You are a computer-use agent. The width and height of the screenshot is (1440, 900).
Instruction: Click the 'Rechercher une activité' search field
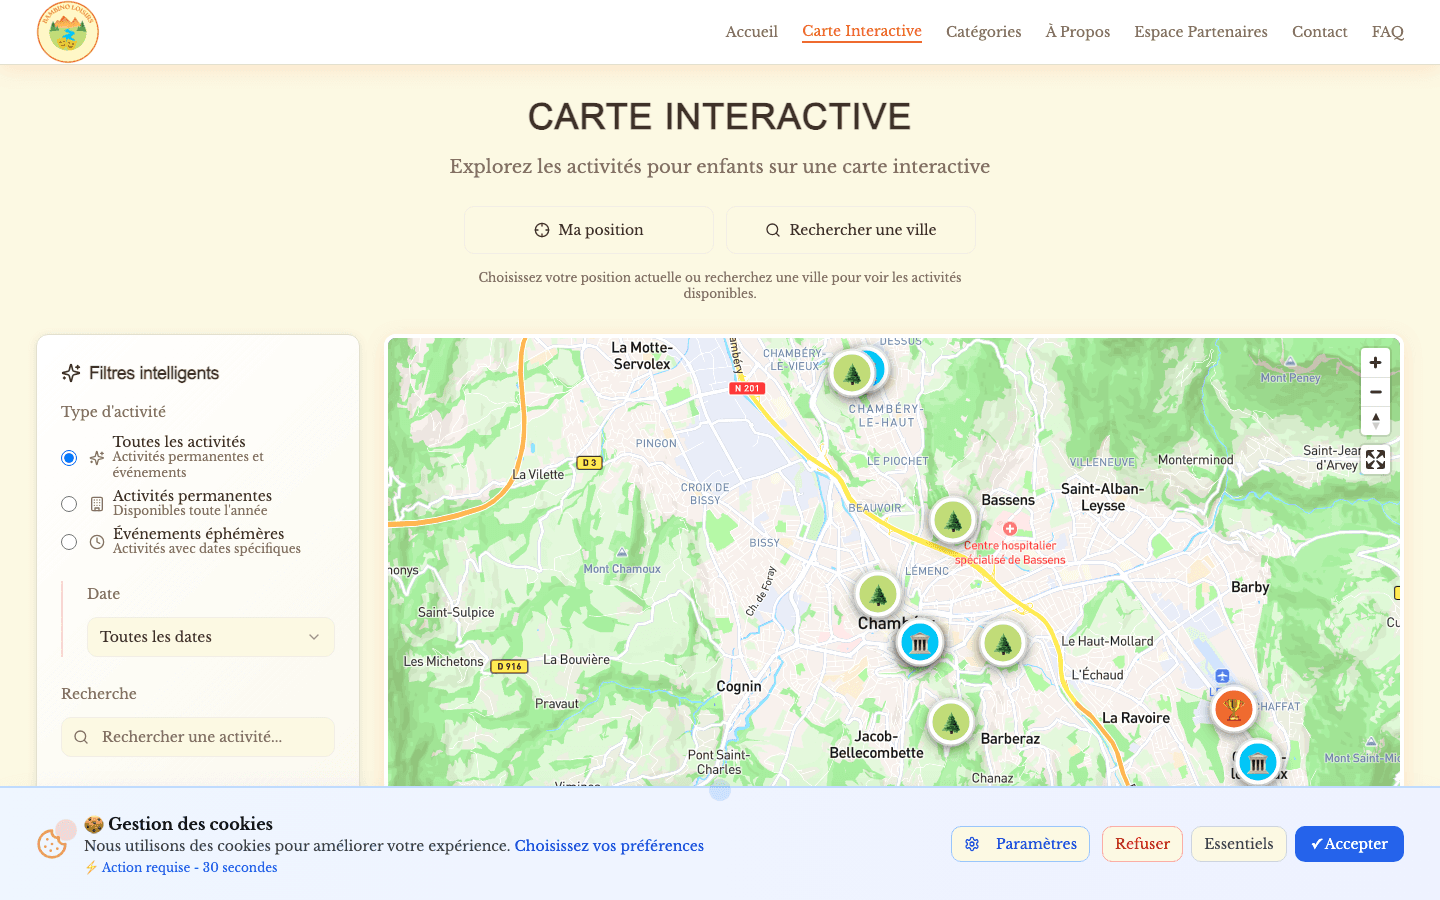[x=197, y=736]
